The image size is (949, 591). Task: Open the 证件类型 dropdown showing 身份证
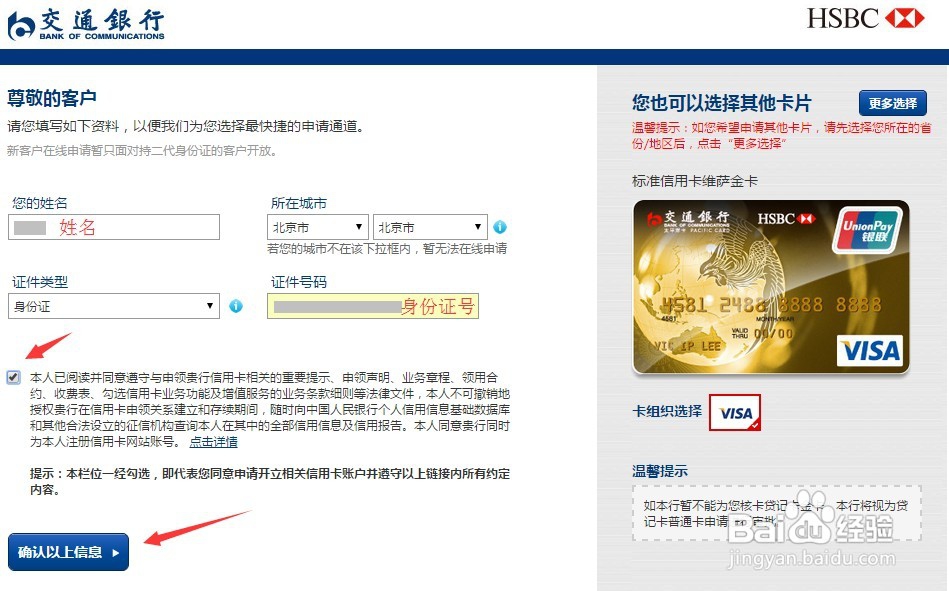[x=114, y=306]
